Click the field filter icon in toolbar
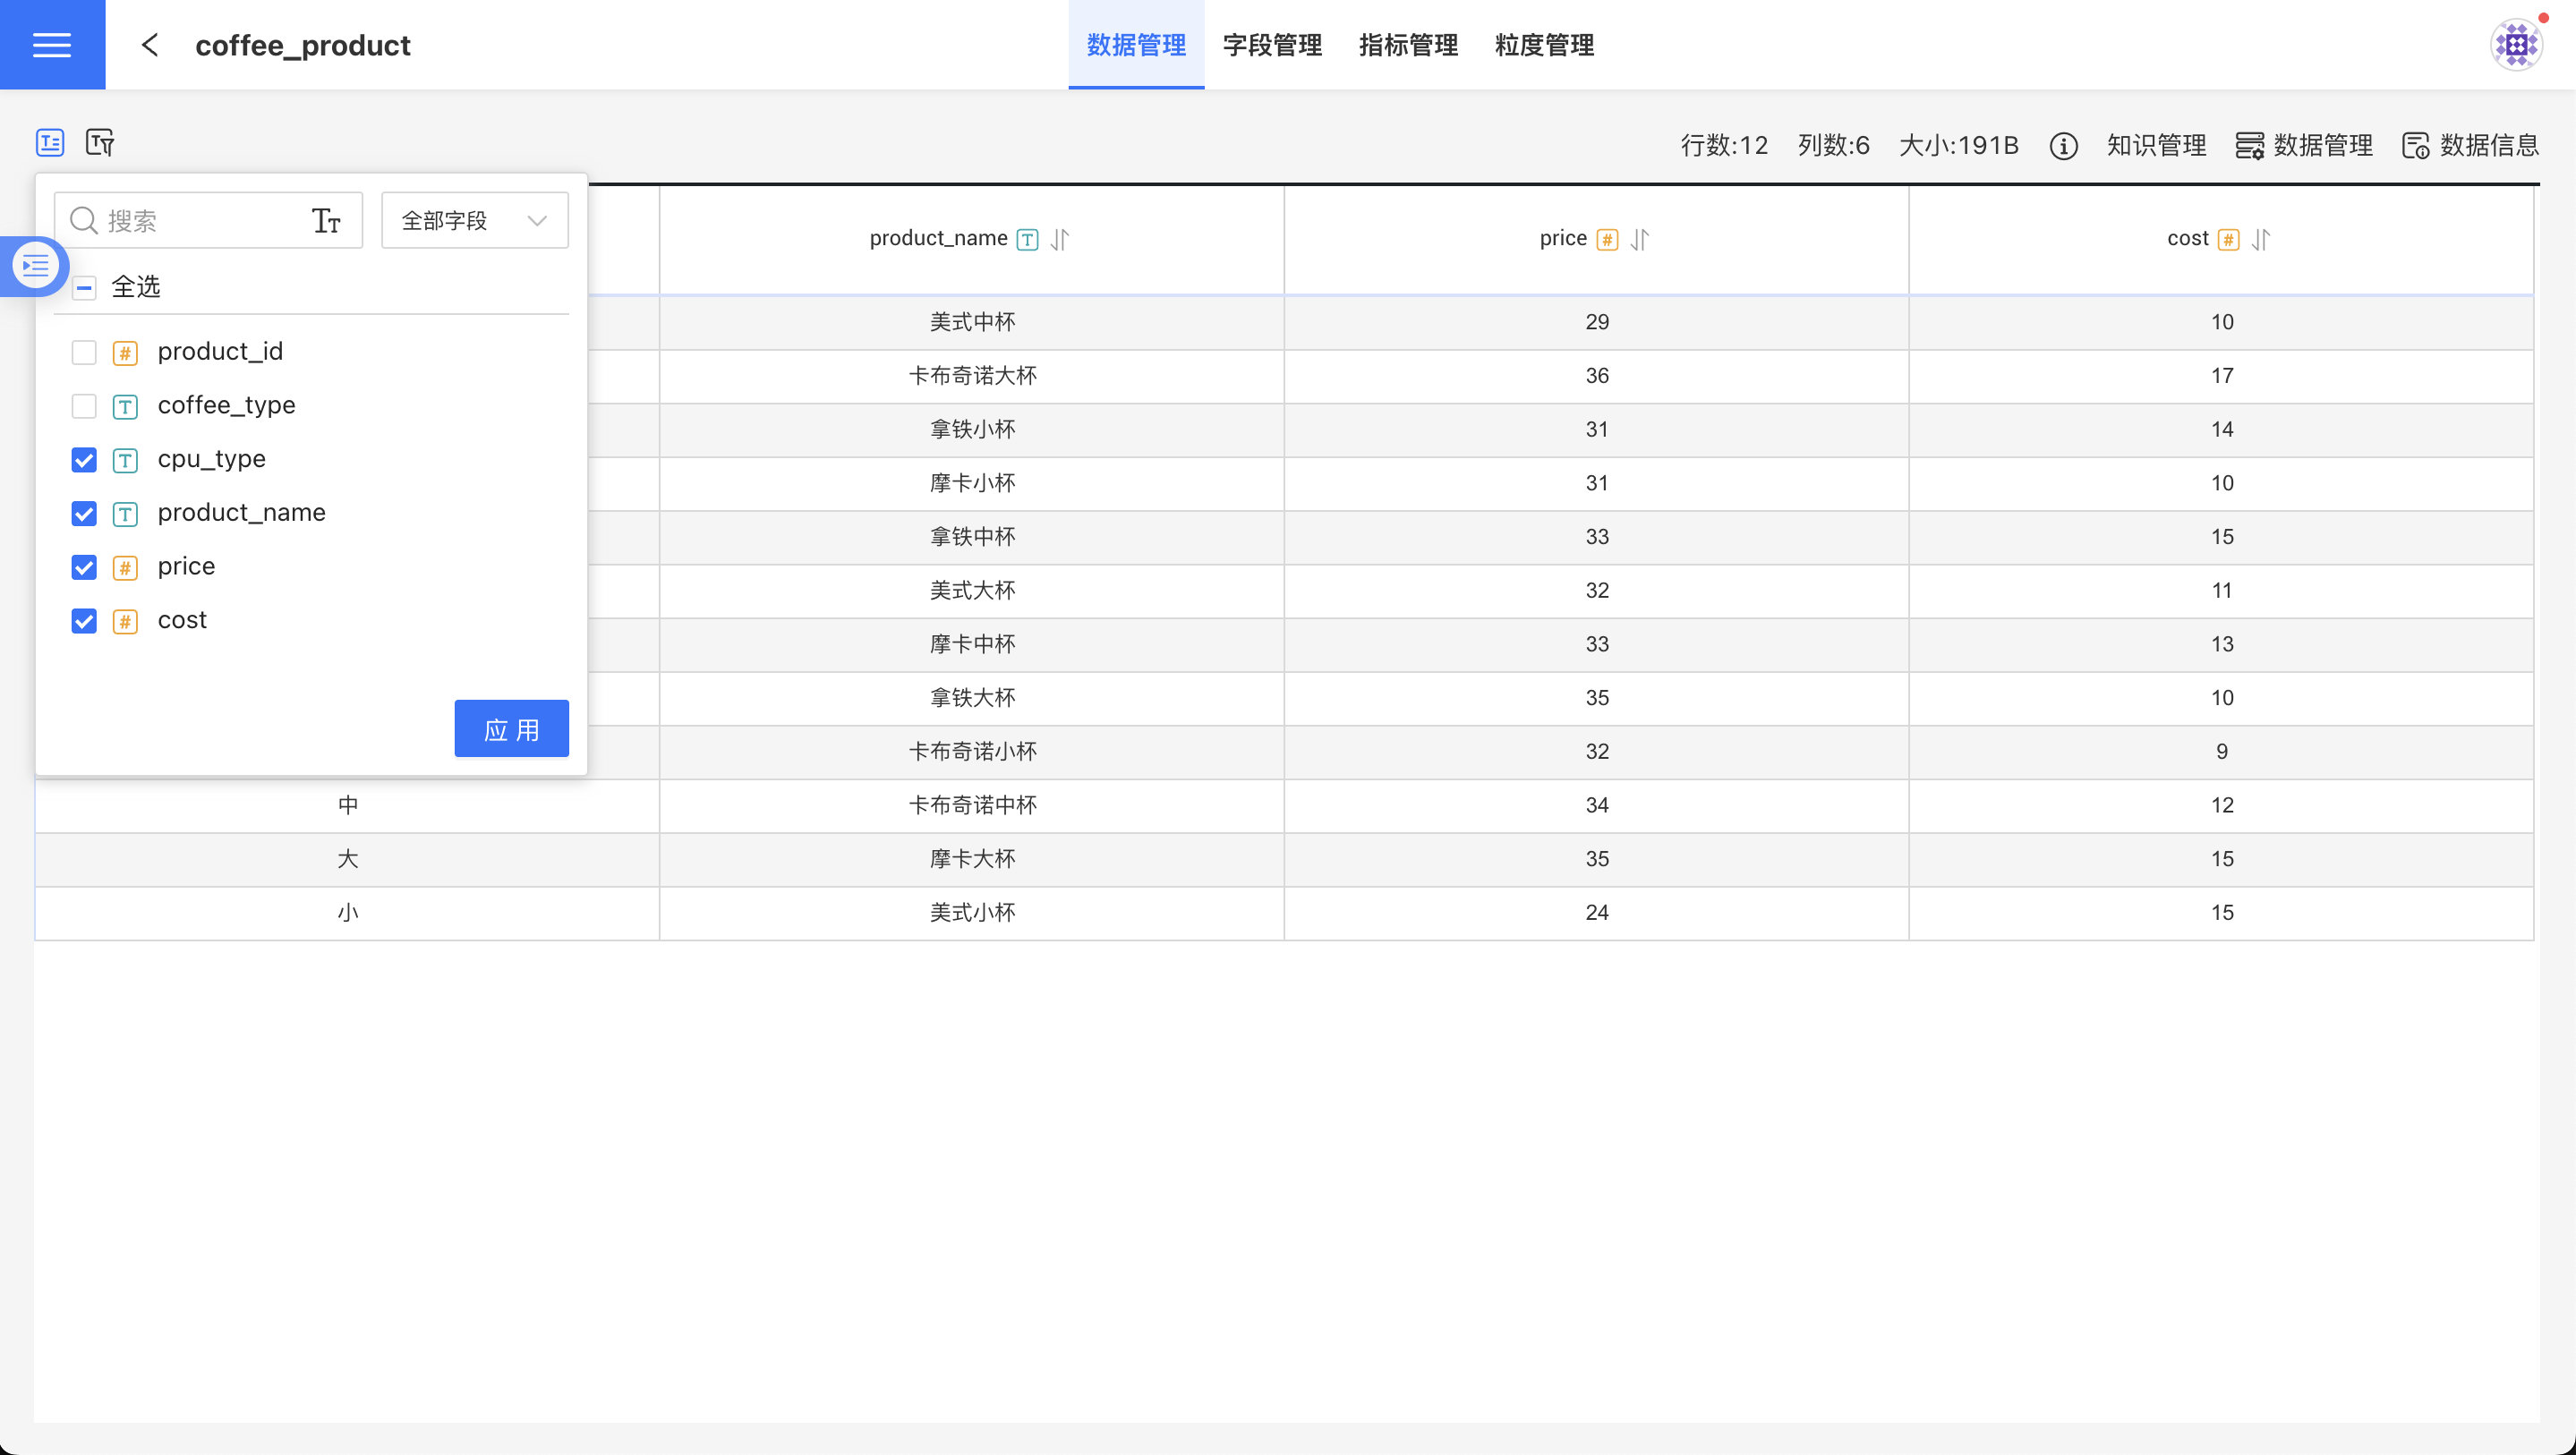The height and width of the screenshot is (1455, 2576). coord(100,143)
